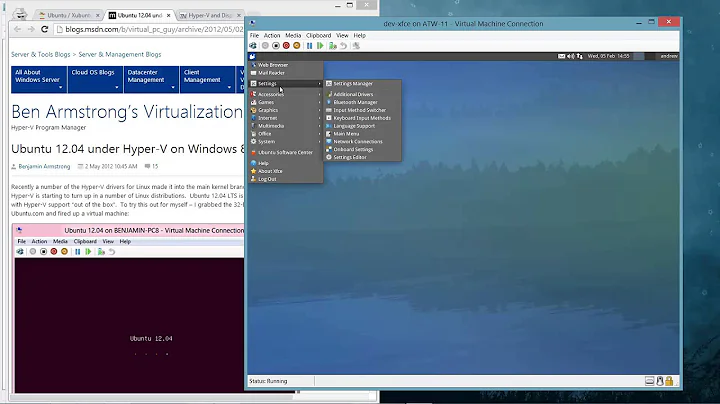The image size is (720, 404).
Task: Click Chrome's forward arrow button
Action: (x=31, y=29)
